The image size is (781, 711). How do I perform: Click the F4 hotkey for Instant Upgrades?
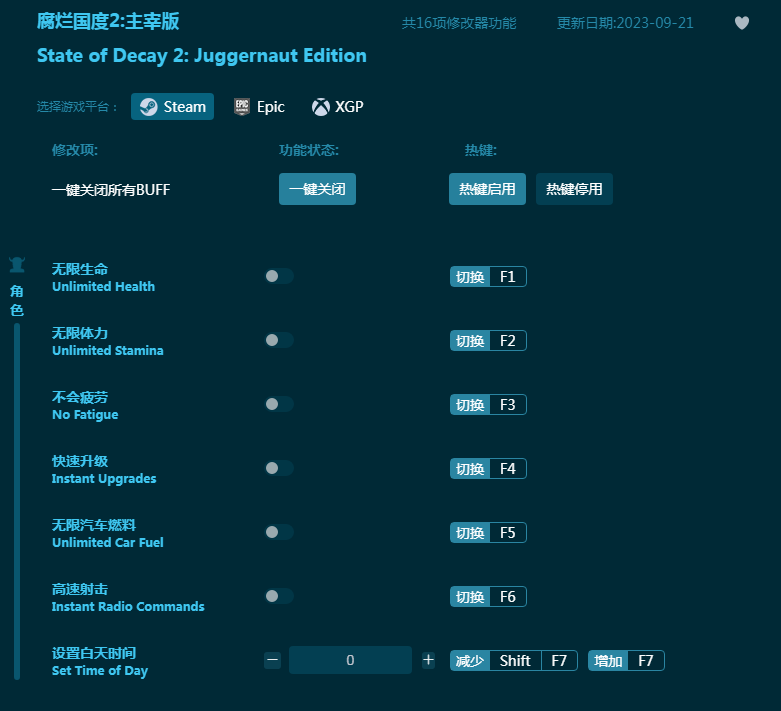point(488,469)
